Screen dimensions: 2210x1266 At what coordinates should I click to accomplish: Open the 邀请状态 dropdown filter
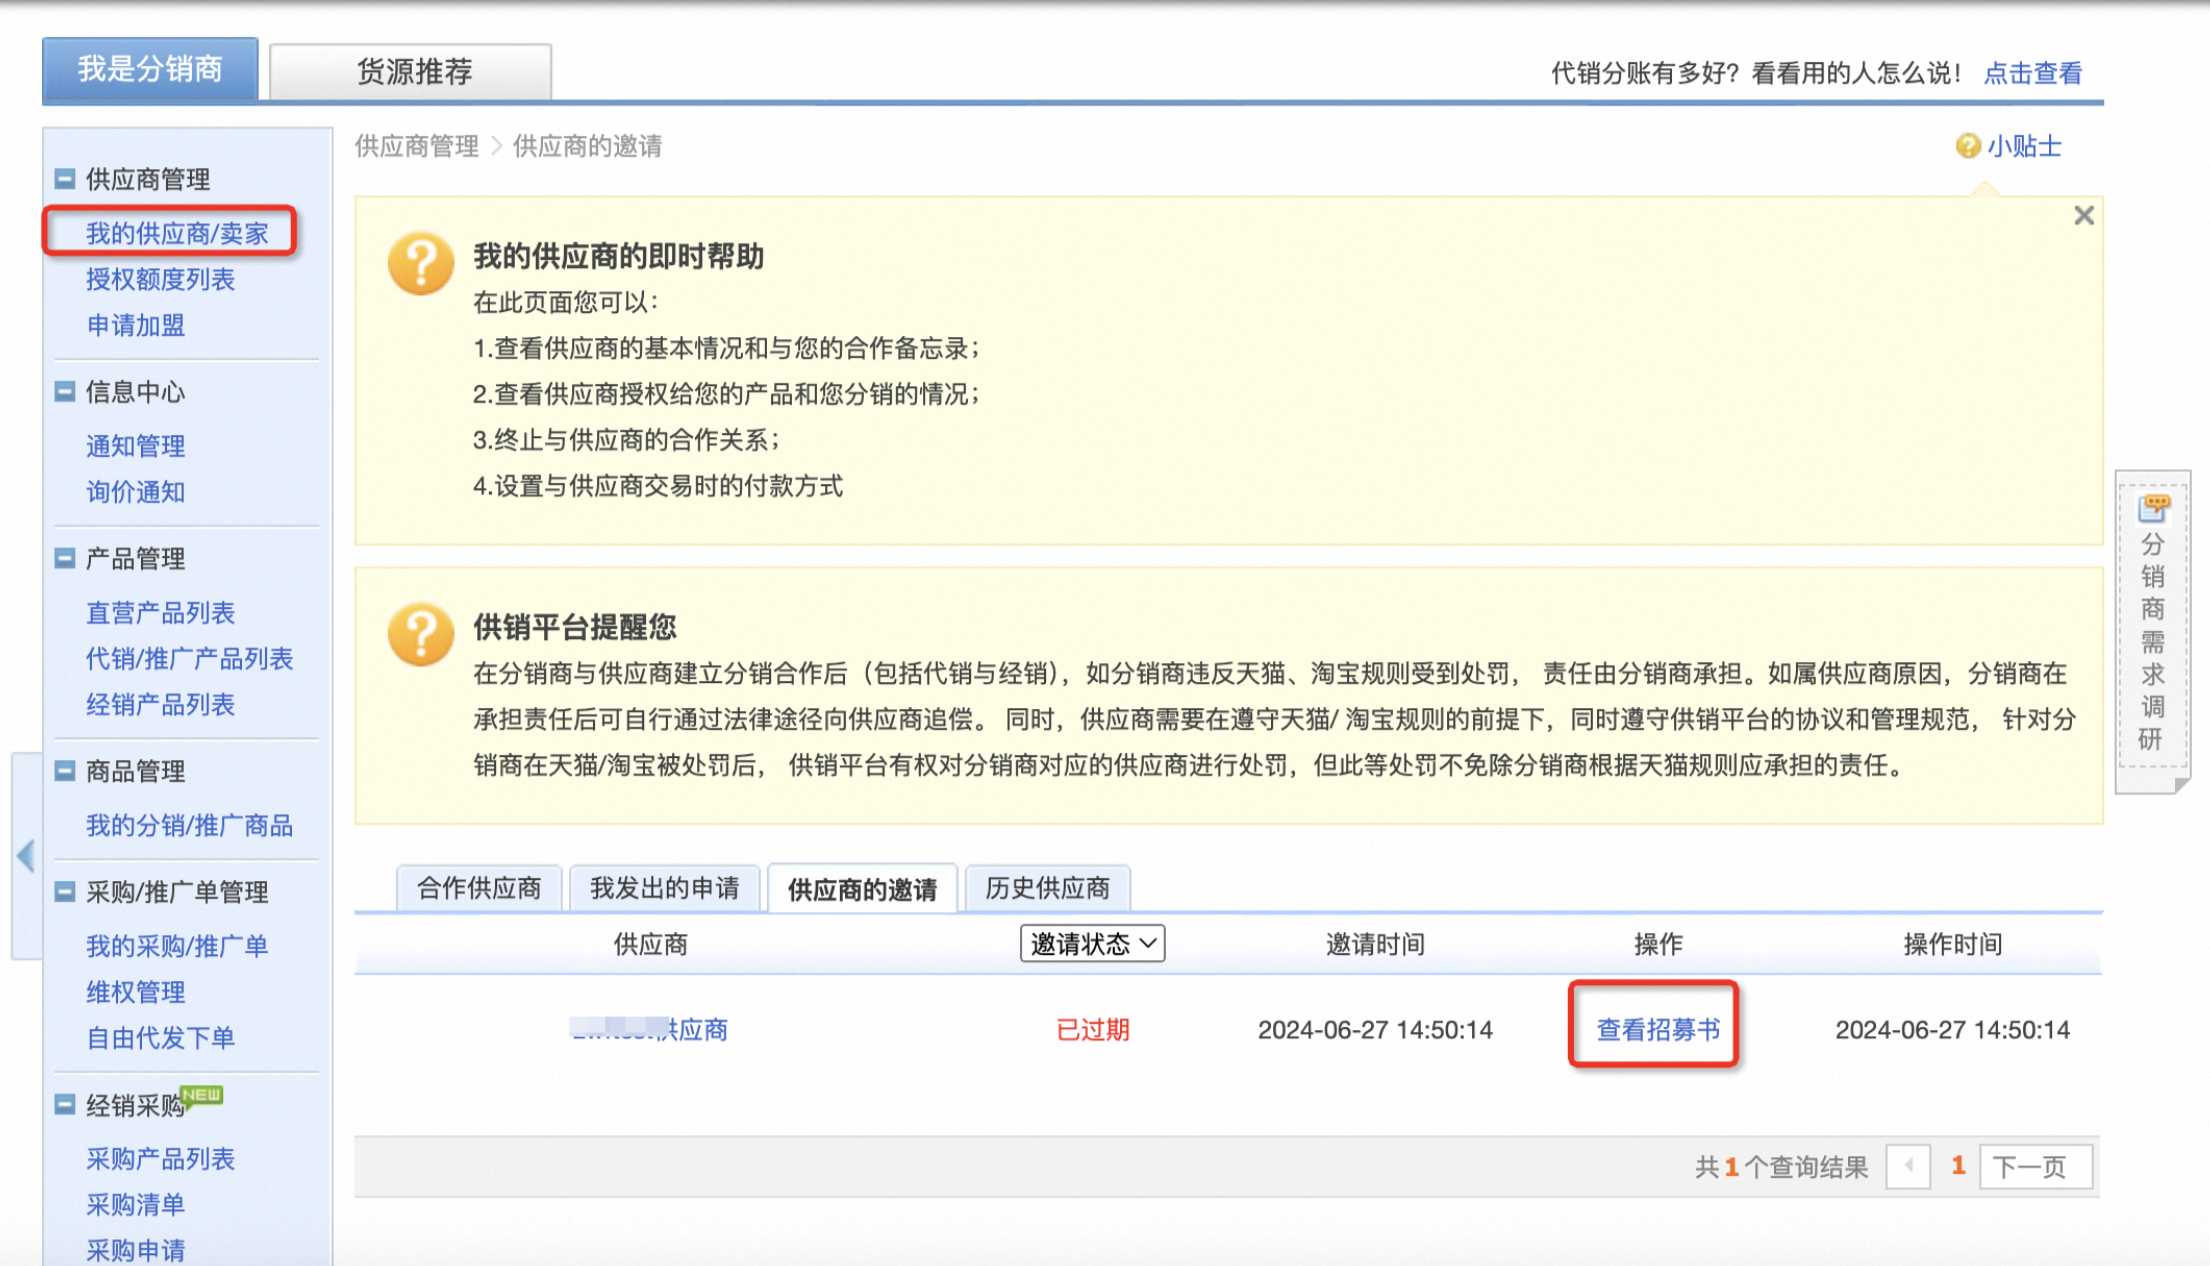tap(1092, 943)
